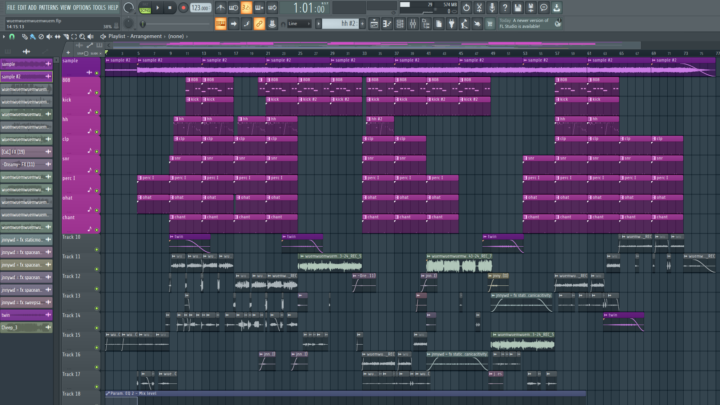Screen dimensions: 720x405
Task: Select the playlist zoom tool
Action: click(82, 37)
